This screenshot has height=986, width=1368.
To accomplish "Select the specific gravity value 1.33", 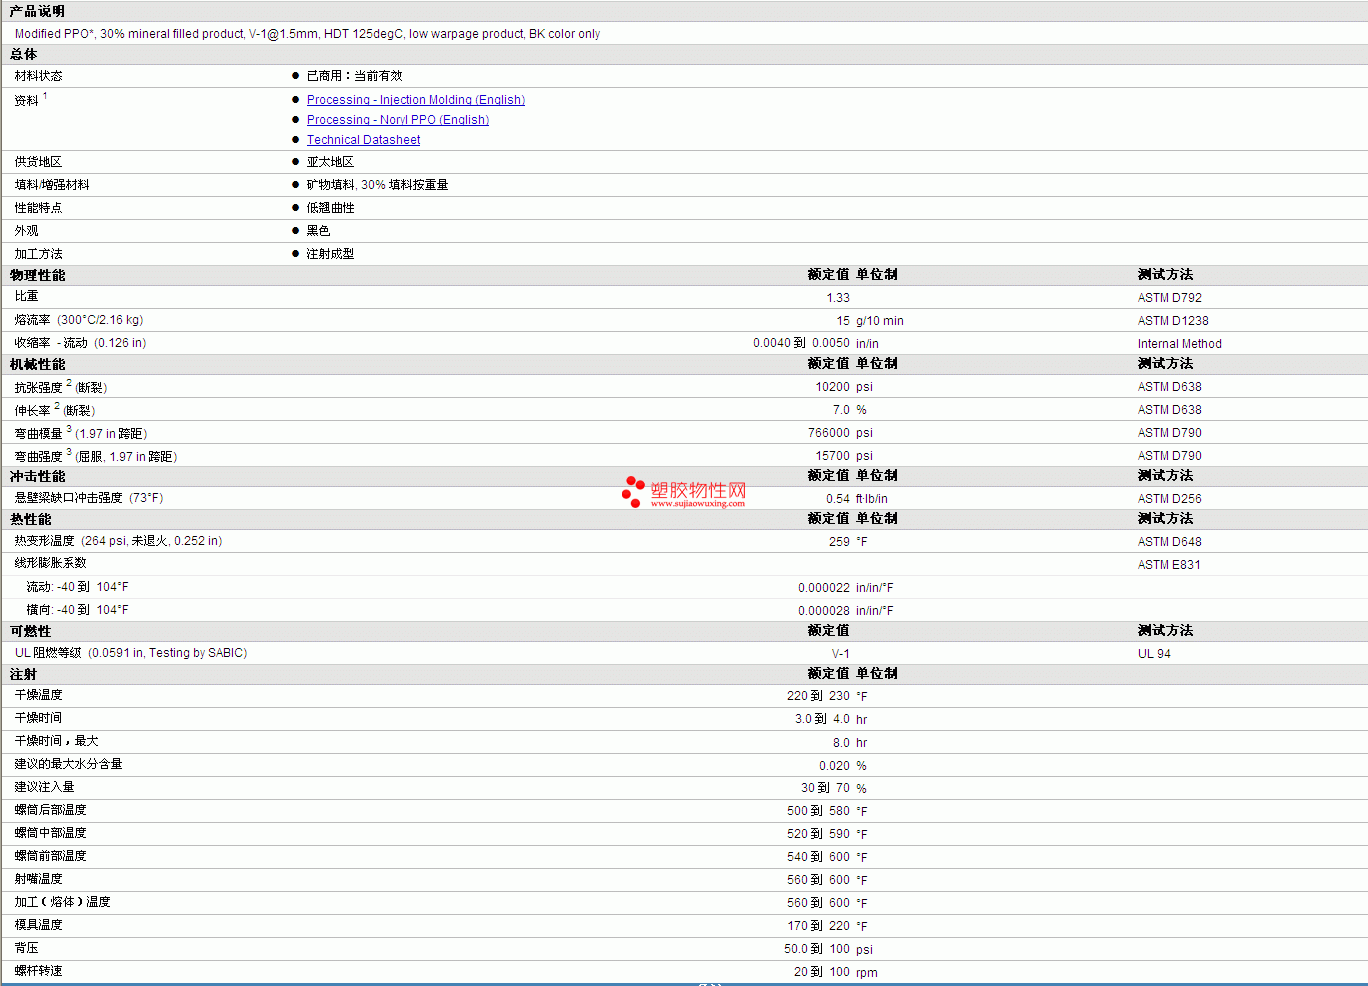I will [x=838, y=298].
